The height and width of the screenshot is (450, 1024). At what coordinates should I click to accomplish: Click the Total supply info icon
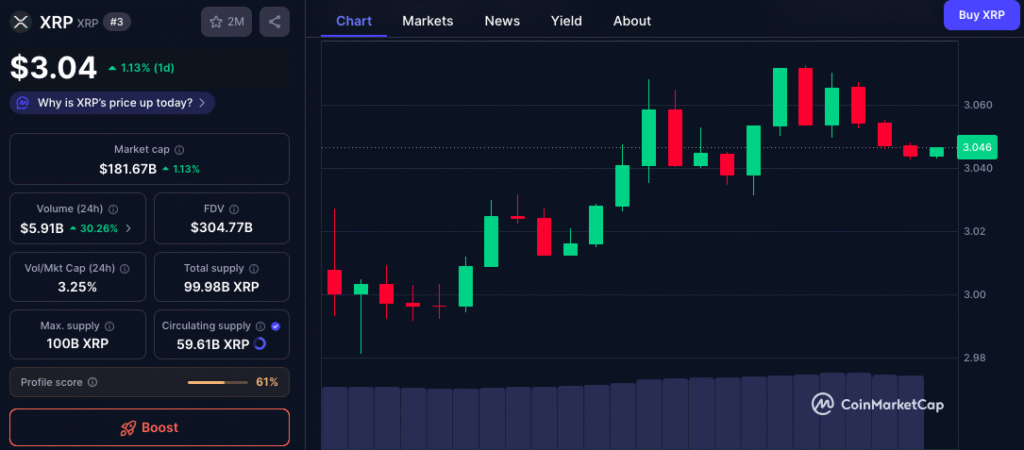click(254, 269)
